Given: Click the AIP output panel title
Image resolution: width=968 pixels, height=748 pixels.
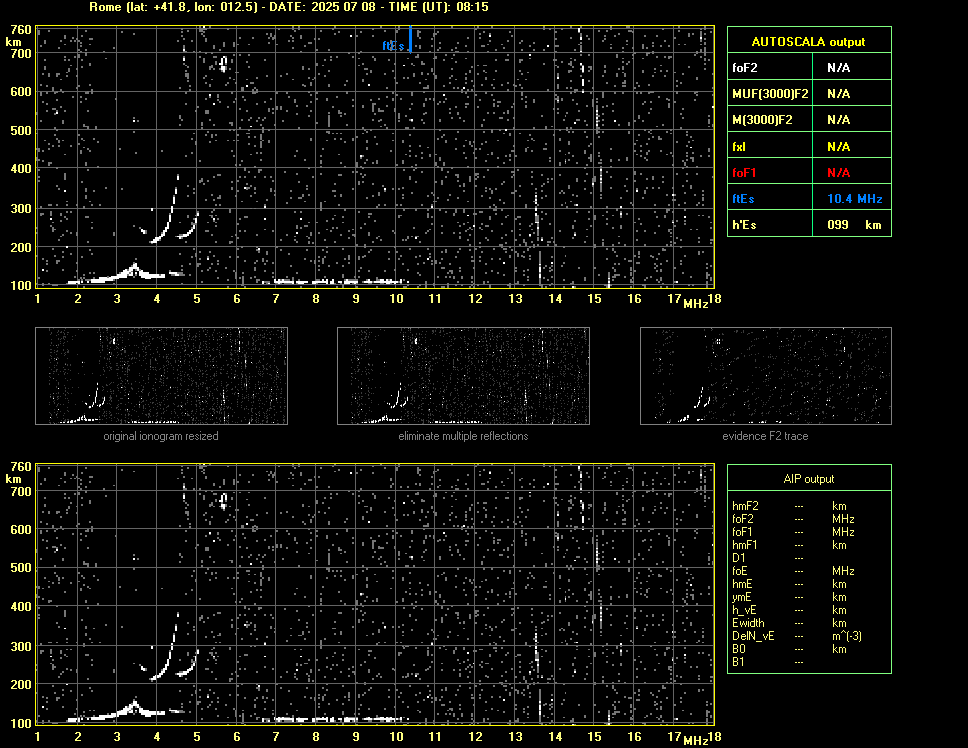Looking at the screenshot, I should point(808,479).
